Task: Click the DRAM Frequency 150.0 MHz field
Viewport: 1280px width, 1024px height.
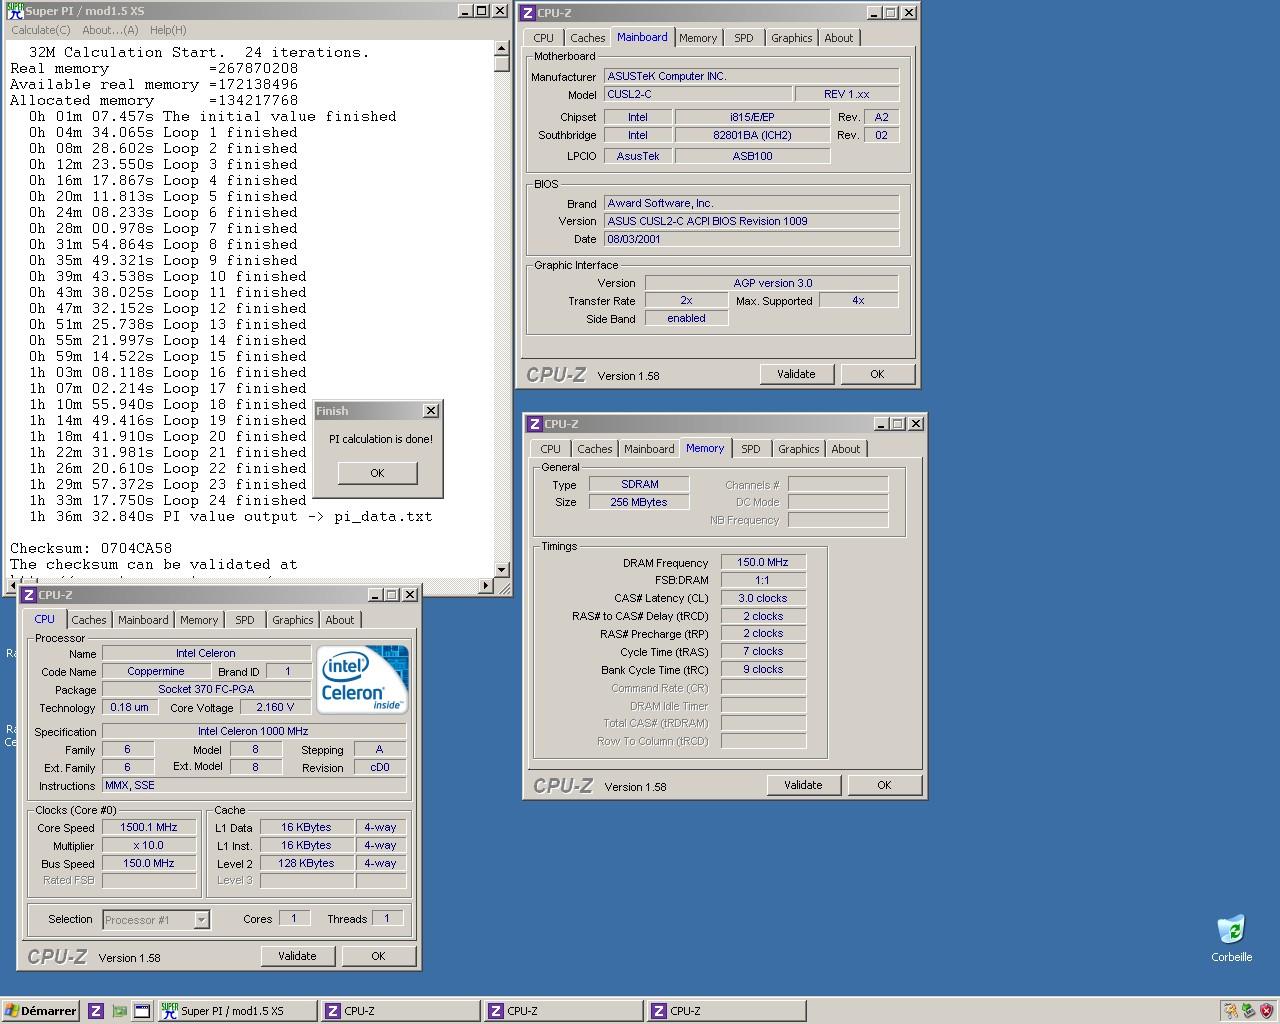Action: click(x=763, y=562)
